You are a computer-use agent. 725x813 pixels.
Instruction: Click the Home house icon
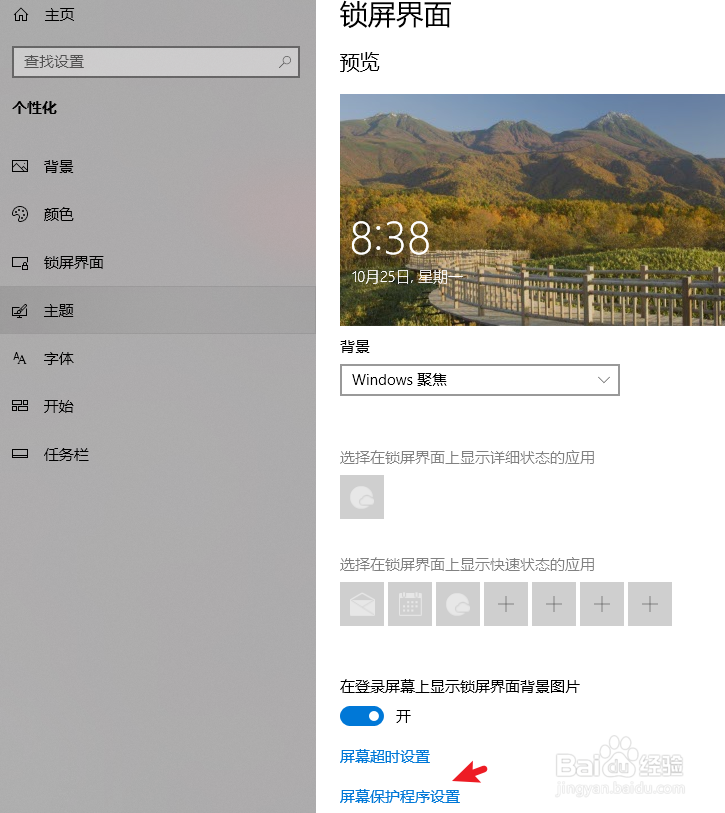21,15
